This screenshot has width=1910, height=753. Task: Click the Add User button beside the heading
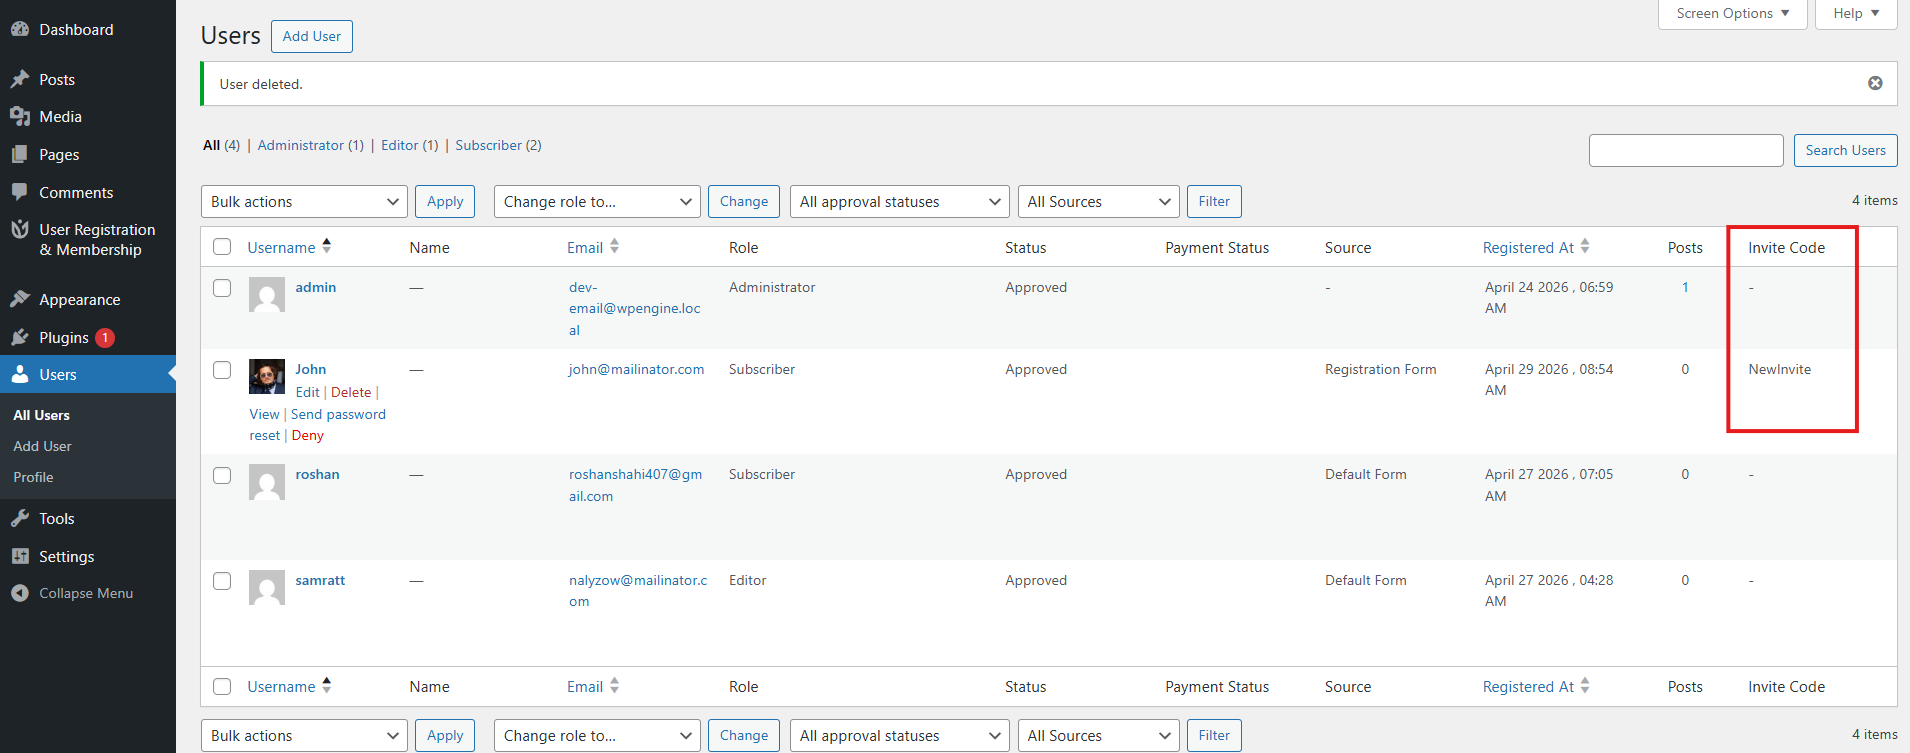point(312,36)
